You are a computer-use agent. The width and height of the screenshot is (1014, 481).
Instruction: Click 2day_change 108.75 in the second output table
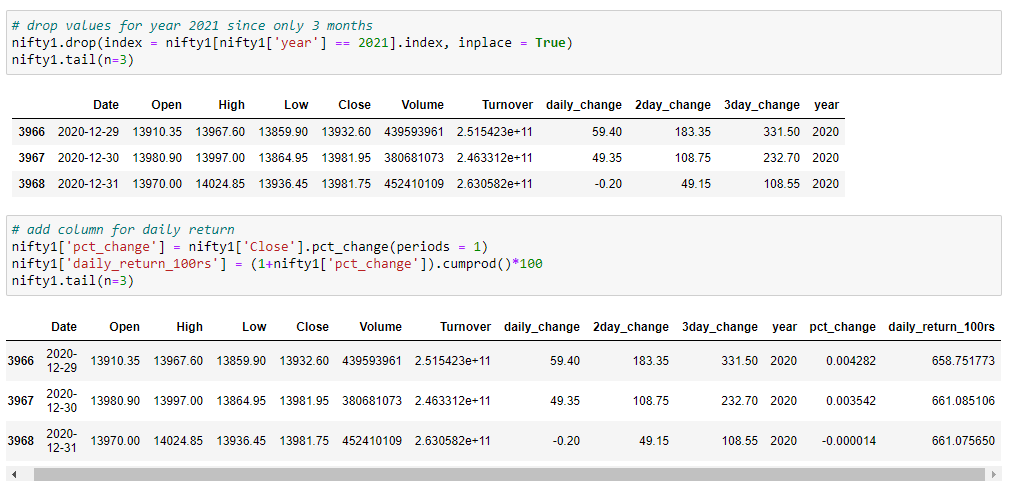click(x=651, y=401)
